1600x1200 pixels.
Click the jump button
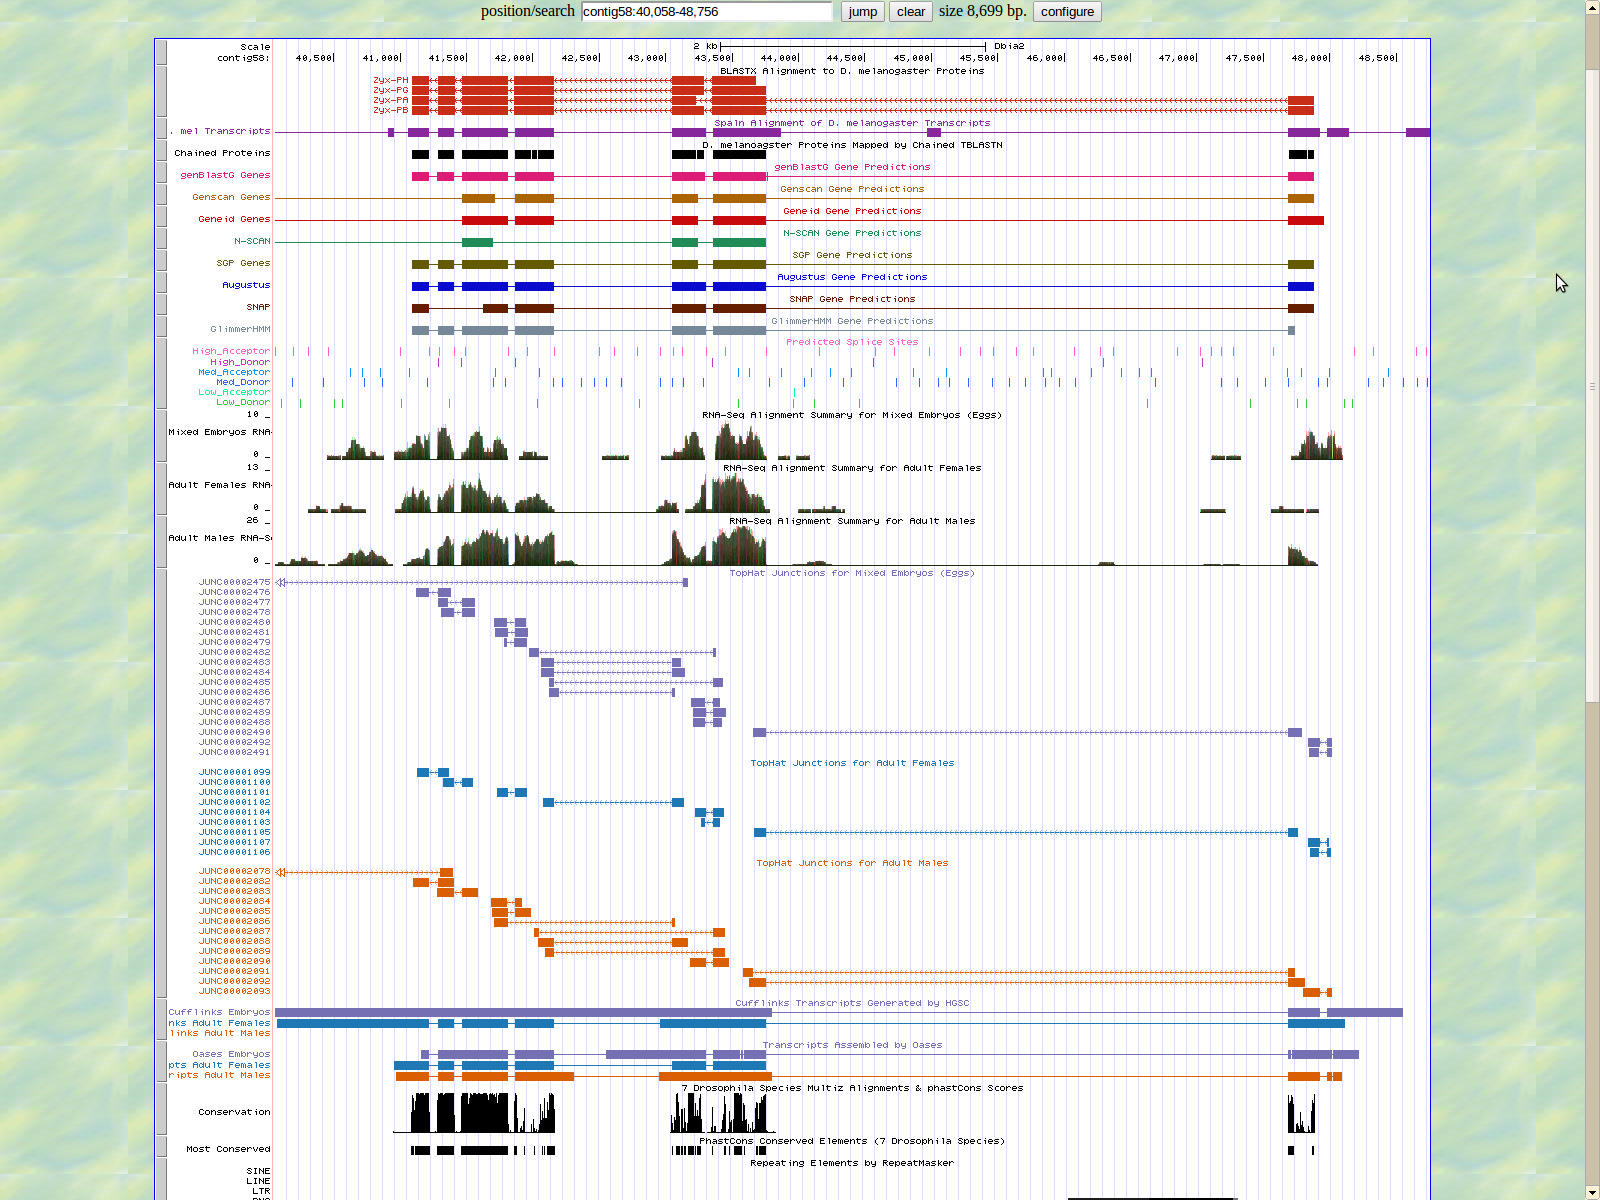(862, 12)
